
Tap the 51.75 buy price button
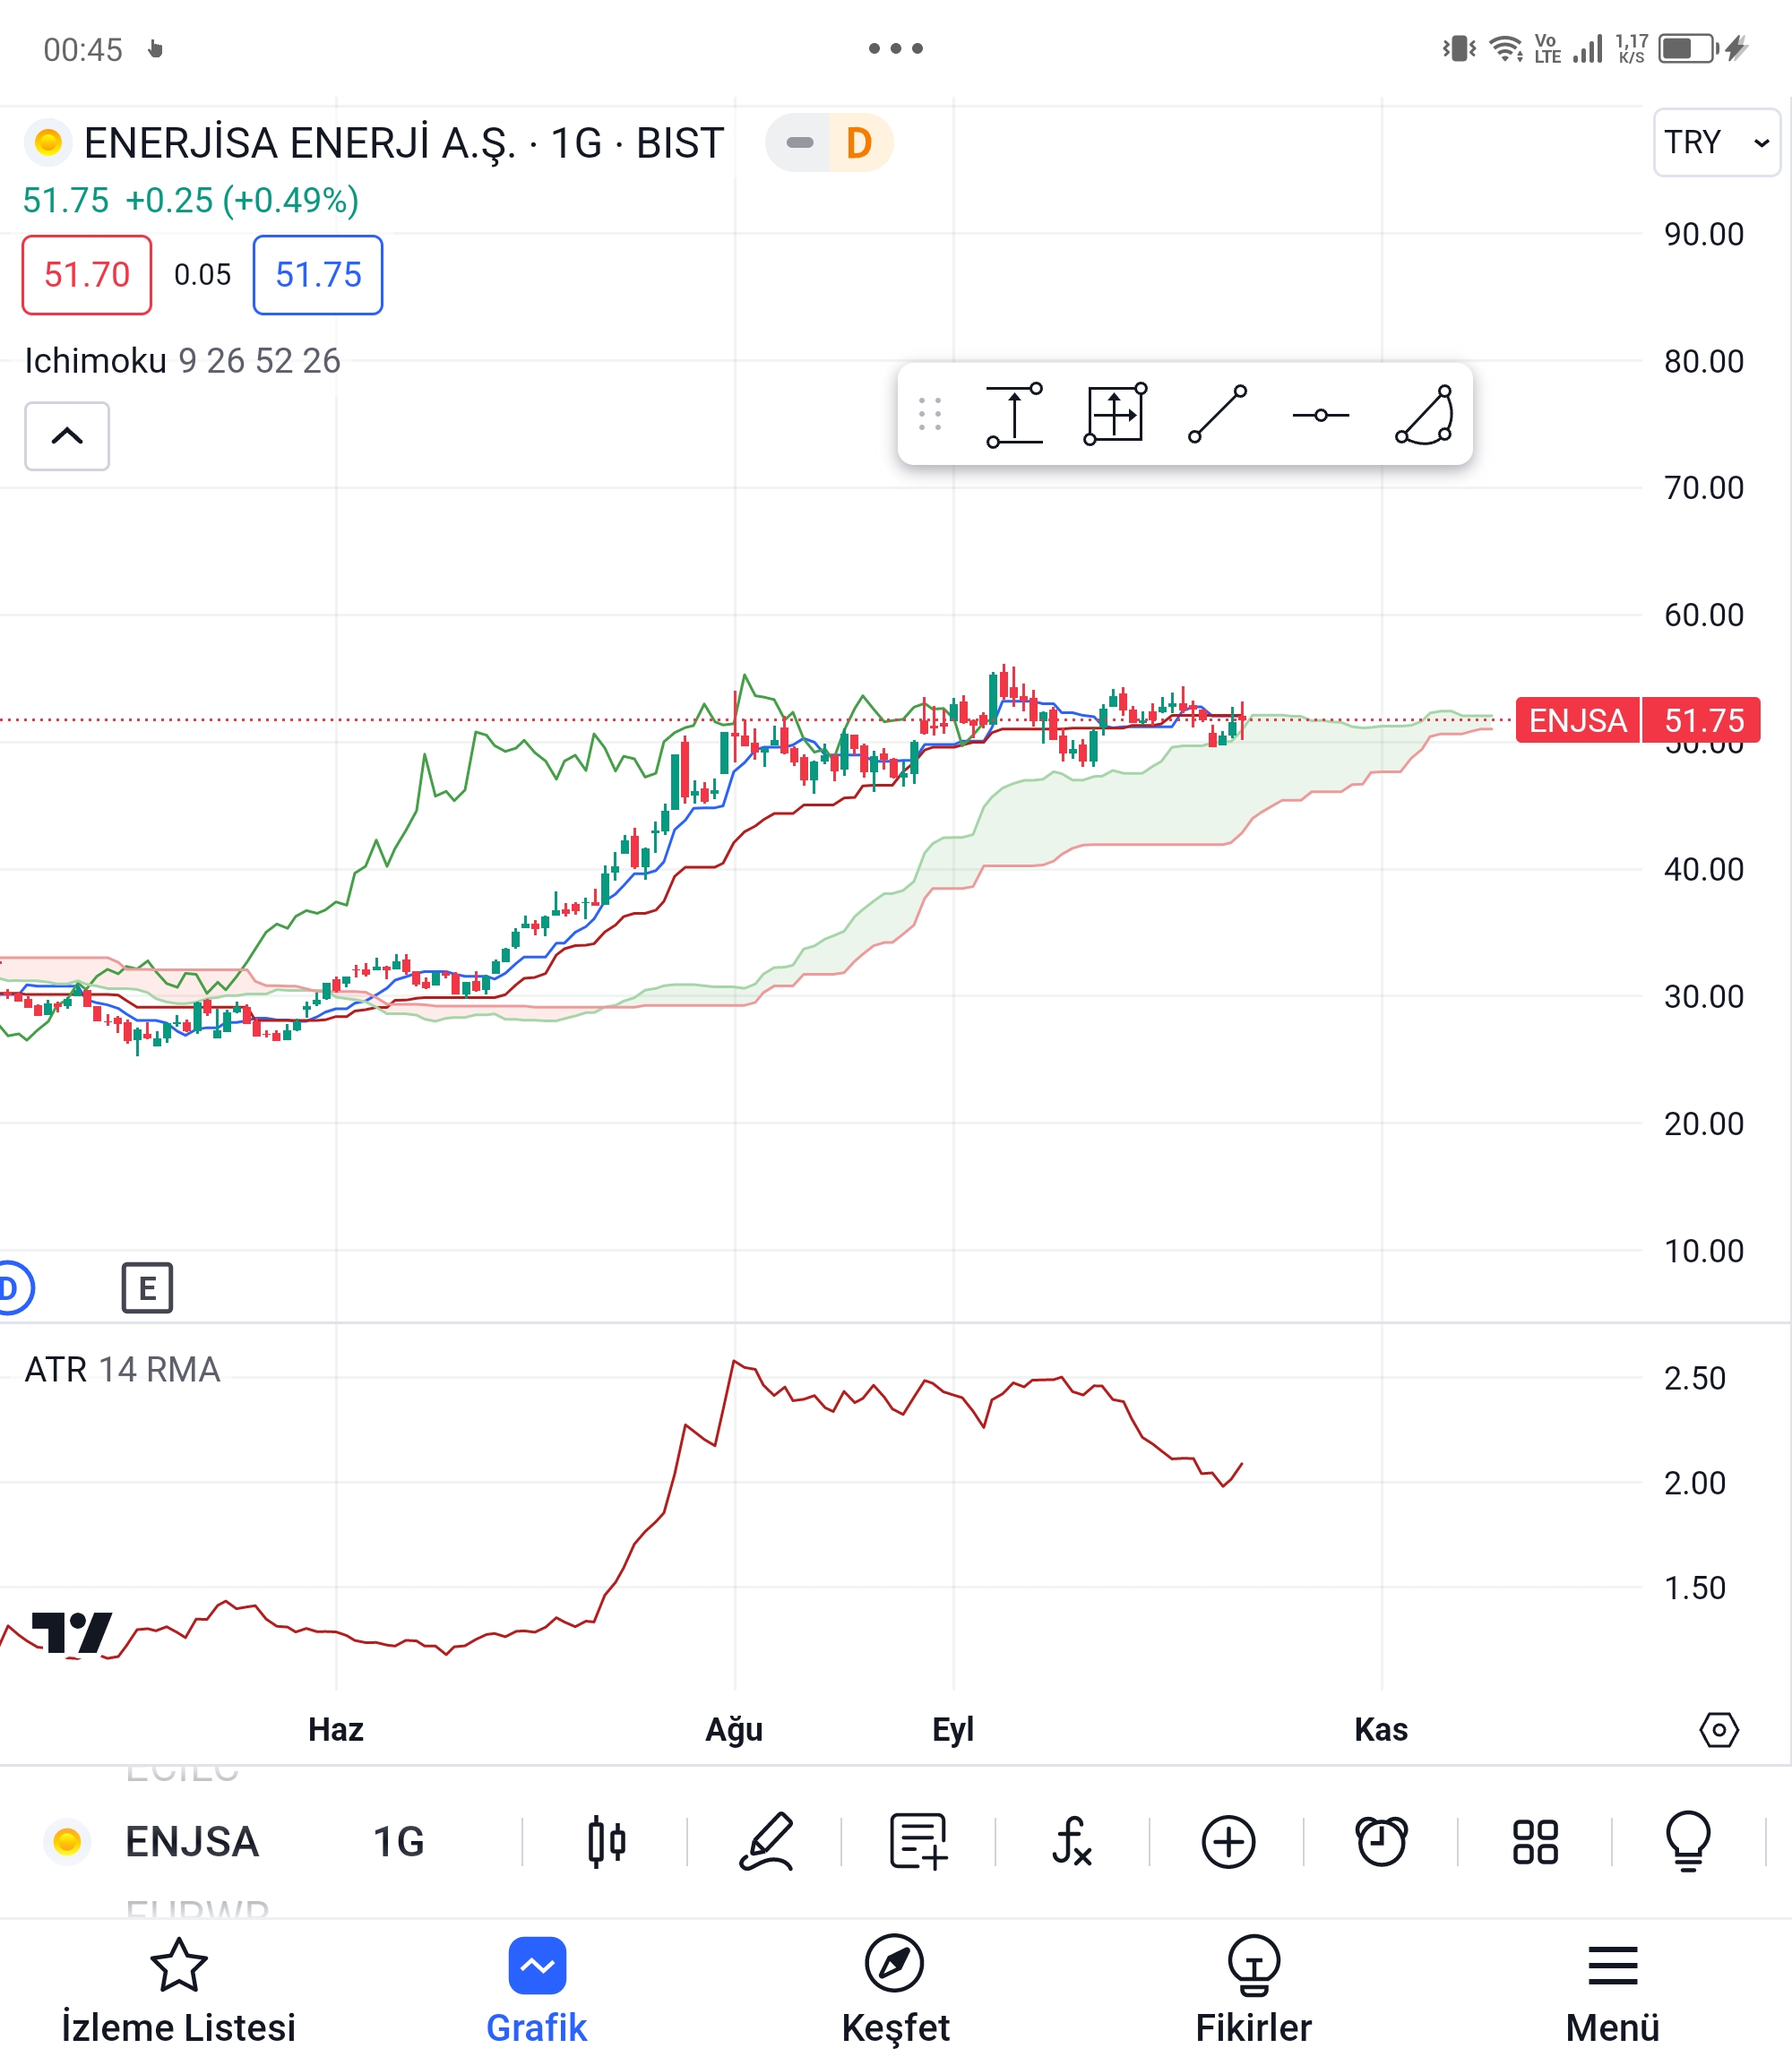[x=318, y=275]
